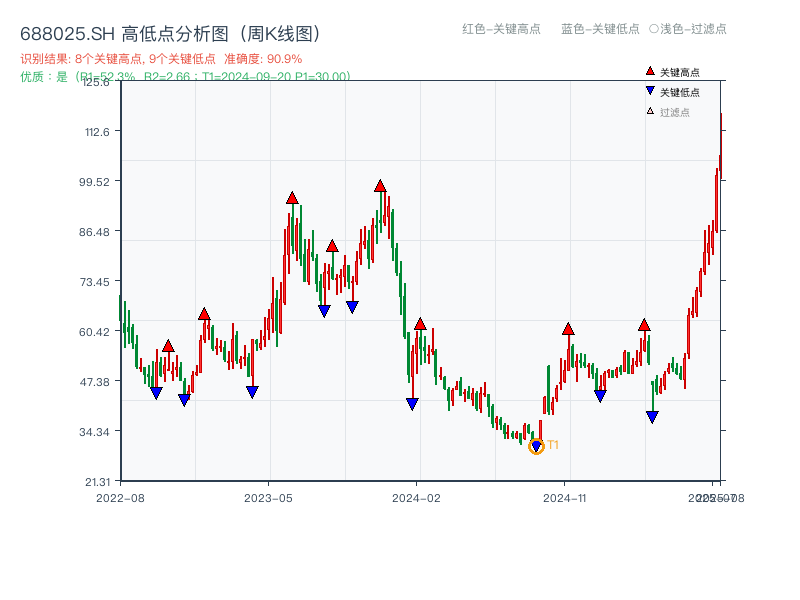This screenshot has width=800, height=600.
Task: Click the last blue low marker before the 2025 rally
Action: click(x=651, y=416)
